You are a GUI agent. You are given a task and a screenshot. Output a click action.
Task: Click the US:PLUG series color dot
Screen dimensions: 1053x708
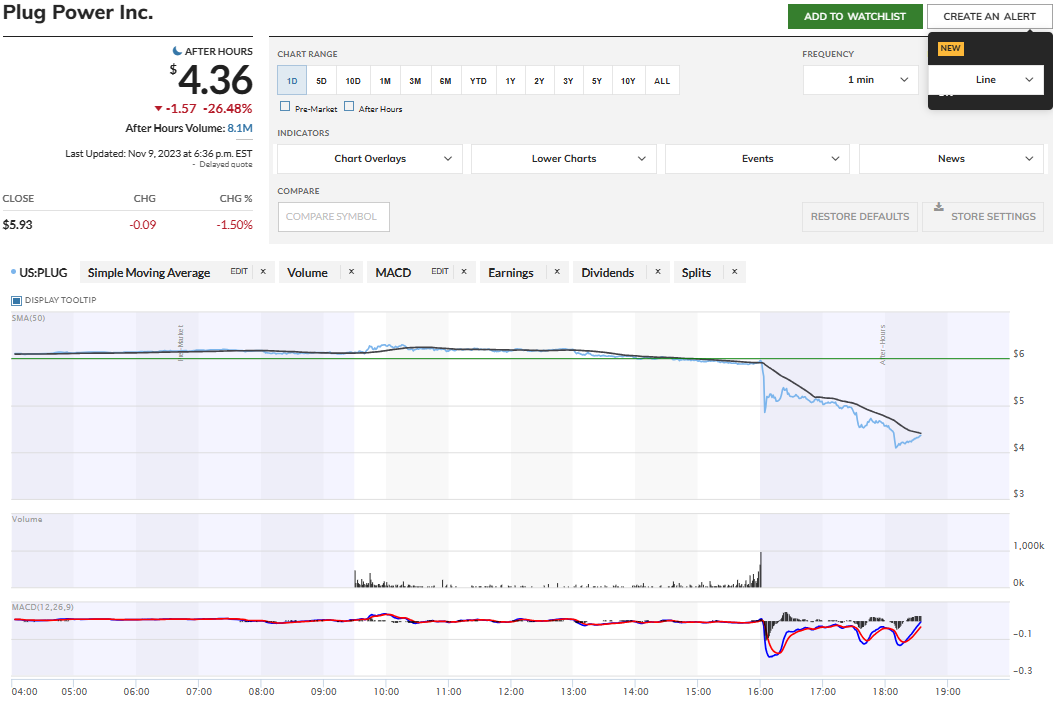pos(13,272)
